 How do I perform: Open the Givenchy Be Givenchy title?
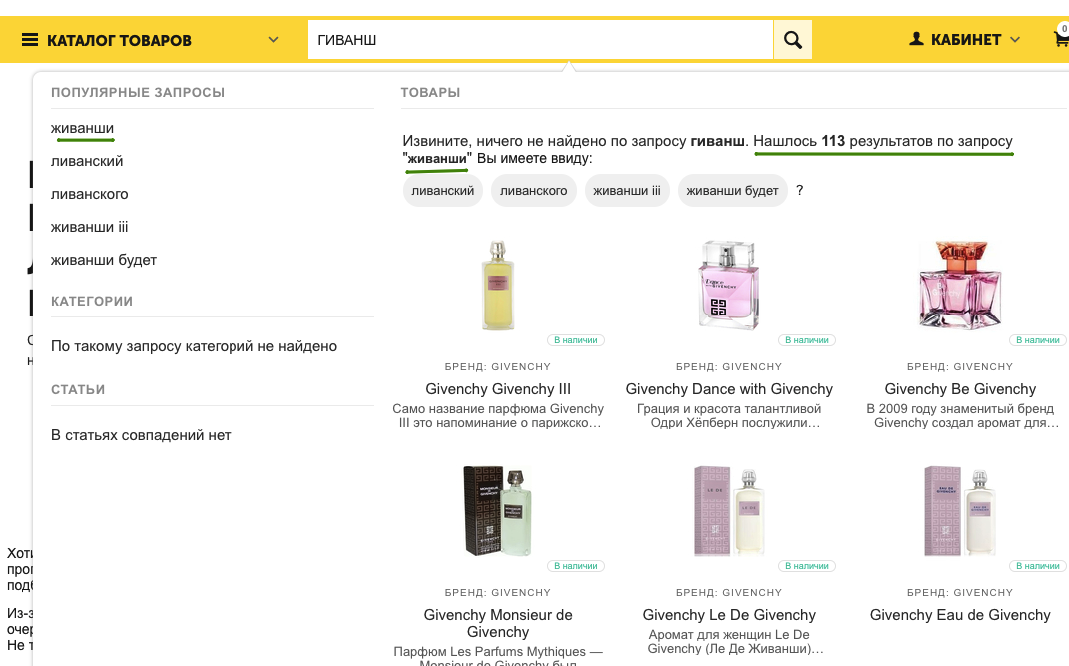click(960, 389)
